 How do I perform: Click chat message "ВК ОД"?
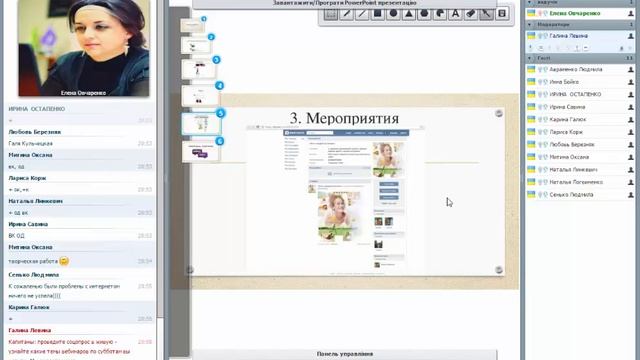pyautogui.click(x=16, y=236)
